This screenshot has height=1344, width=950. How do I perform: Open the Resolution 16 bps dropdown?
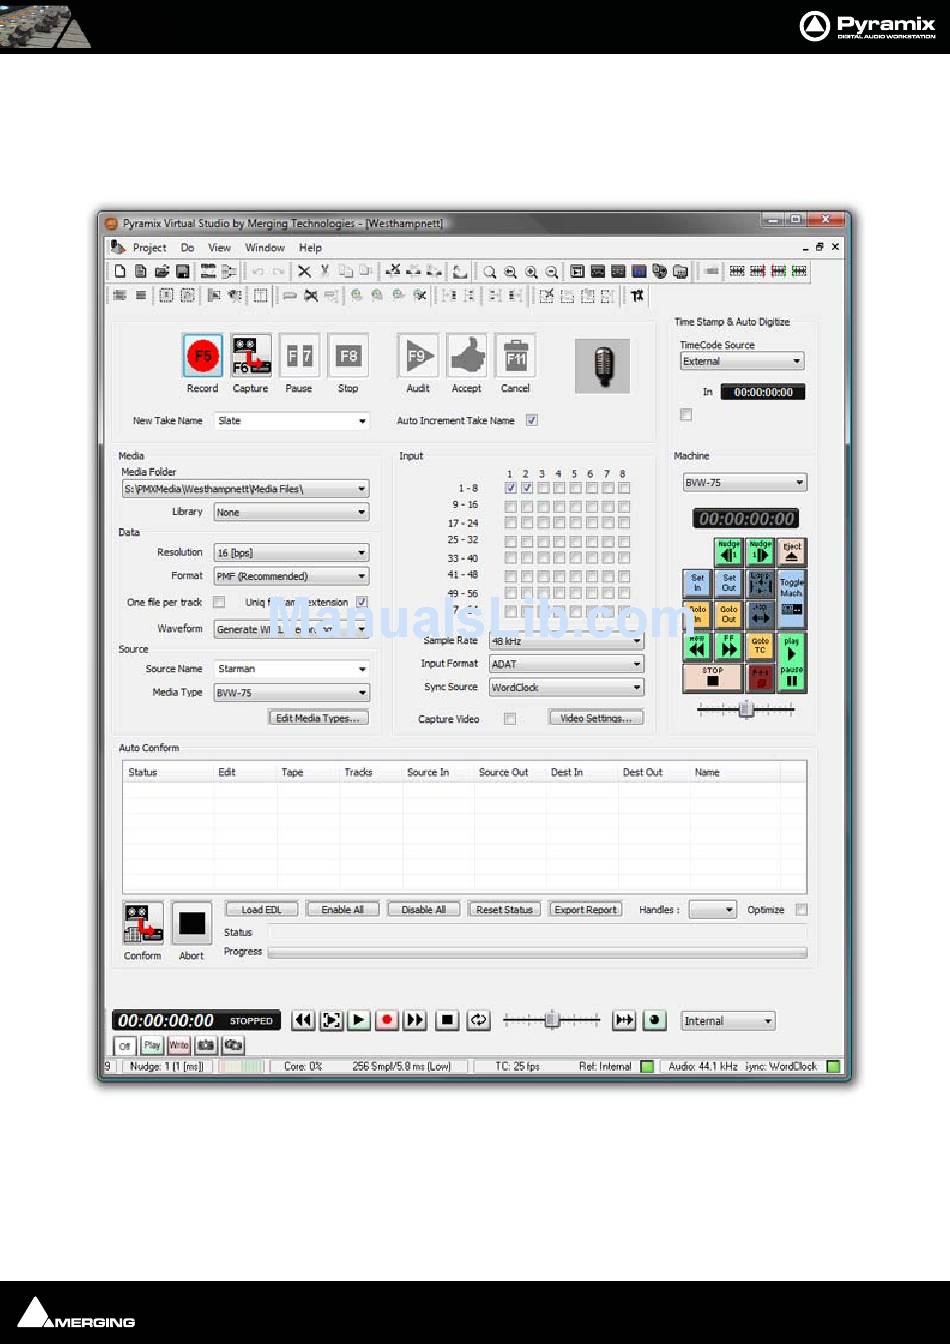click(x=291, y=553)
